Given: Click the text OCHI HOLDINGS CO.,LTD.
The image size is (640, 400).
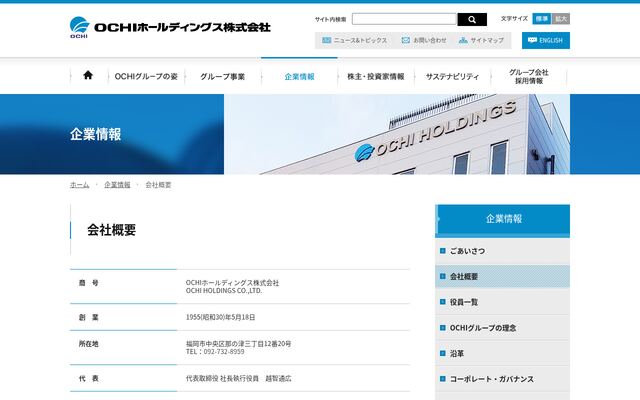Looking at the screenshot, I should (224, 291).
